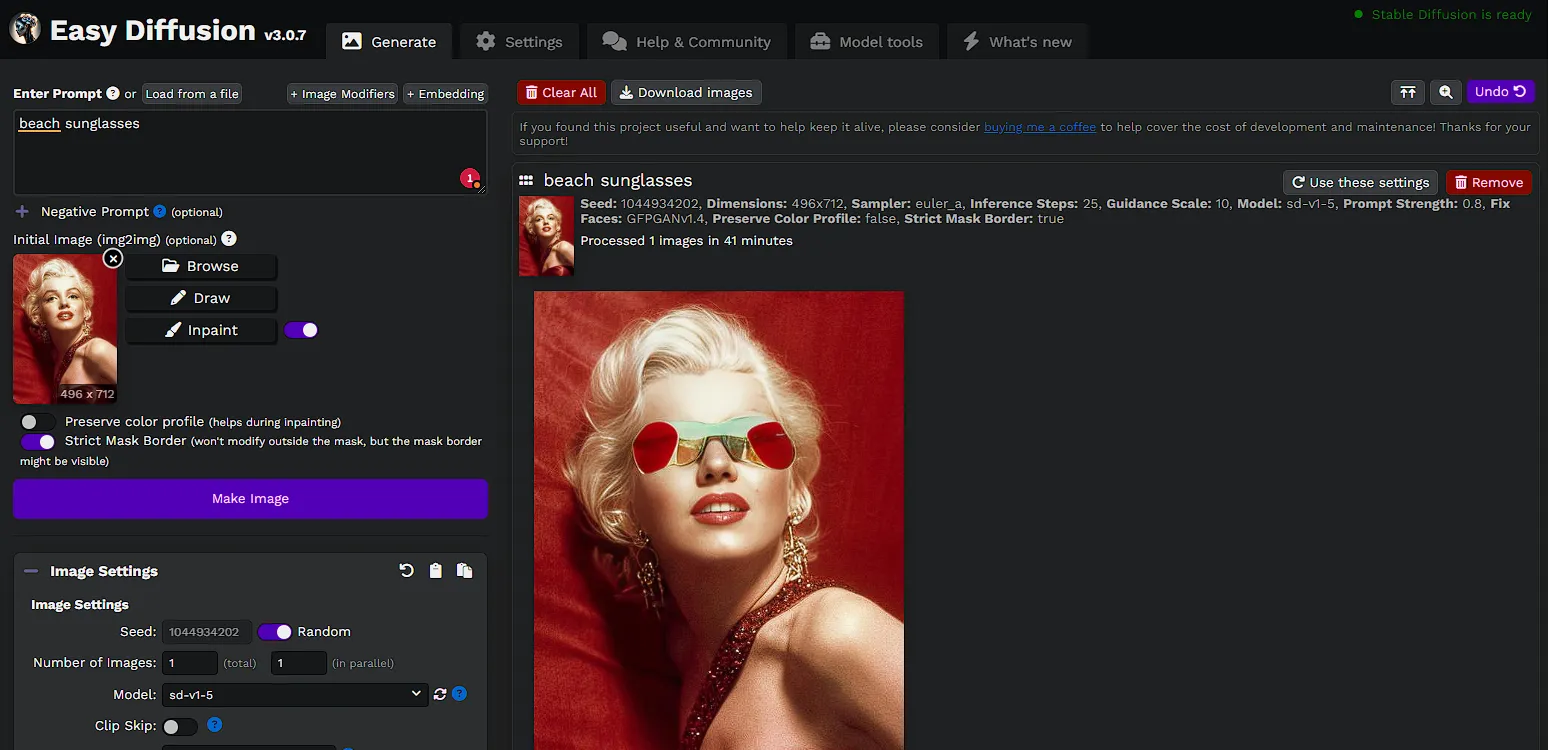
Task: Expand the Negative Prompt section
Action: 21,211
